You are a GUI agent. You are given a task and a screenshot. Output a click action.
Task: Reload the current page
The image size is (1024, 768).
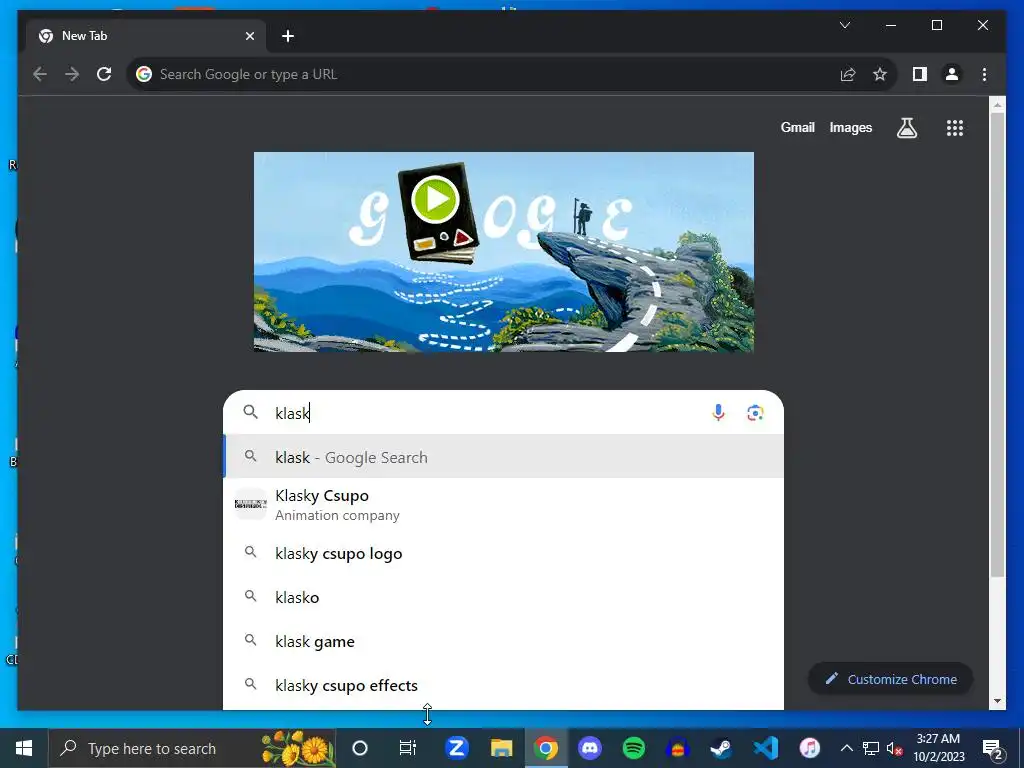click(x=104, y=74)
